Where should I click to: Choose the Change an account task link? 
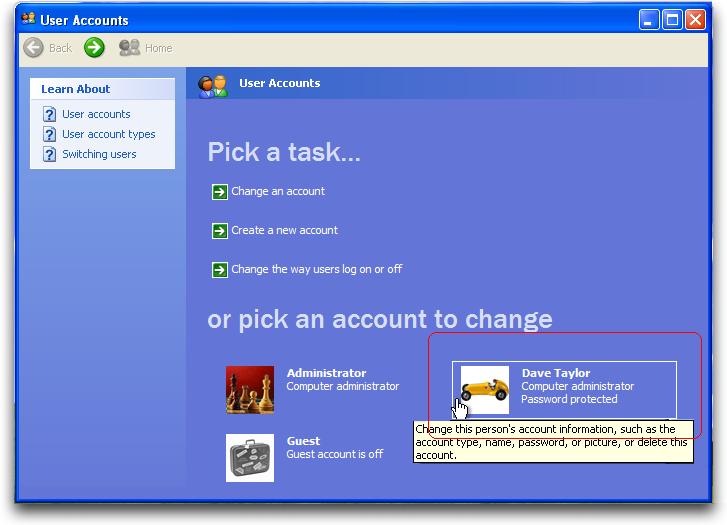coord(278,191)
